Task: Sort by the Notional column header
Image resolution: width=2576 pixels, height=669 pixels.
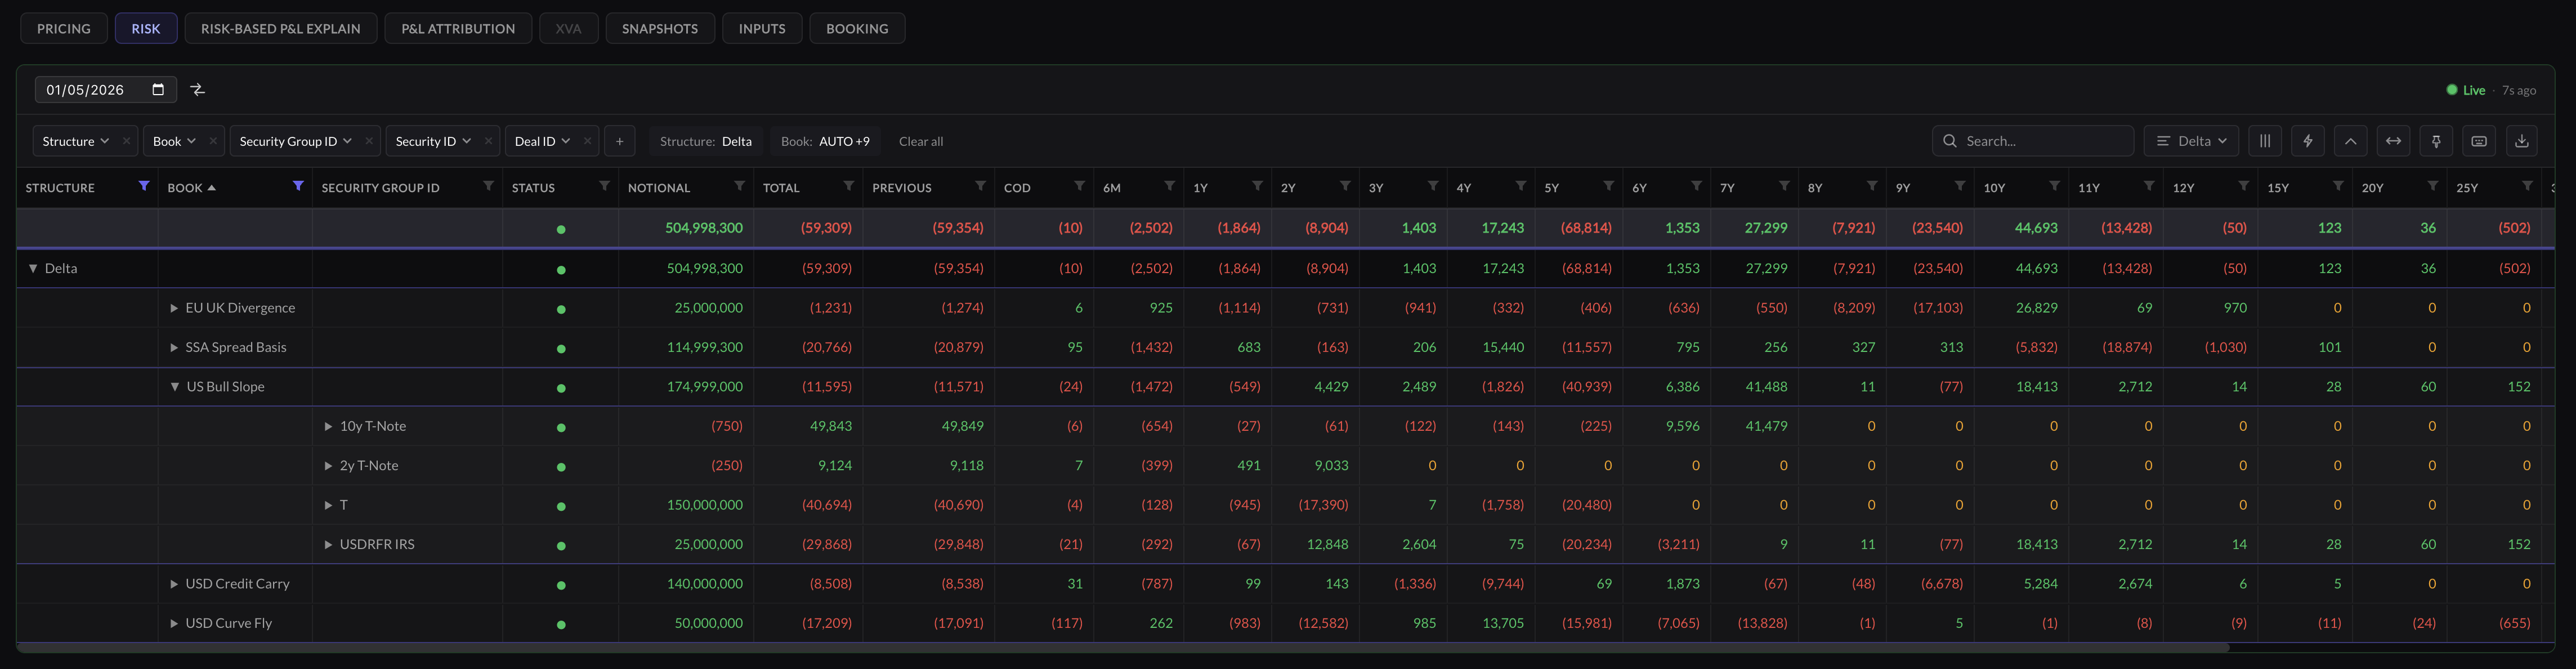Action: [x=659, y=188]
